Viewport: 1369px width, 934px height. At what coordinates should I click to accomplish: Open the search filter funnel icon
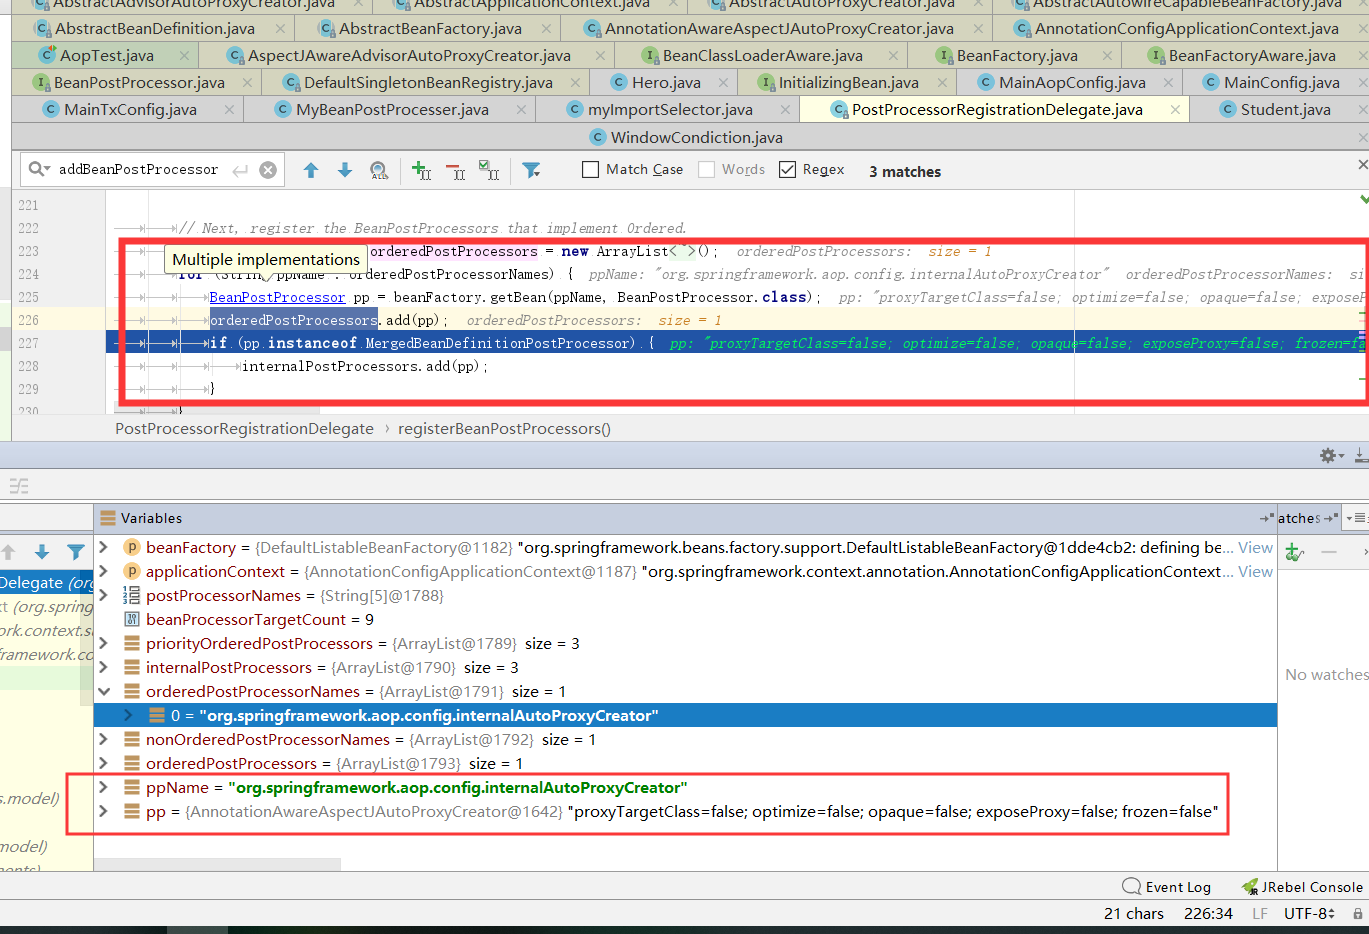pos(532,171)
